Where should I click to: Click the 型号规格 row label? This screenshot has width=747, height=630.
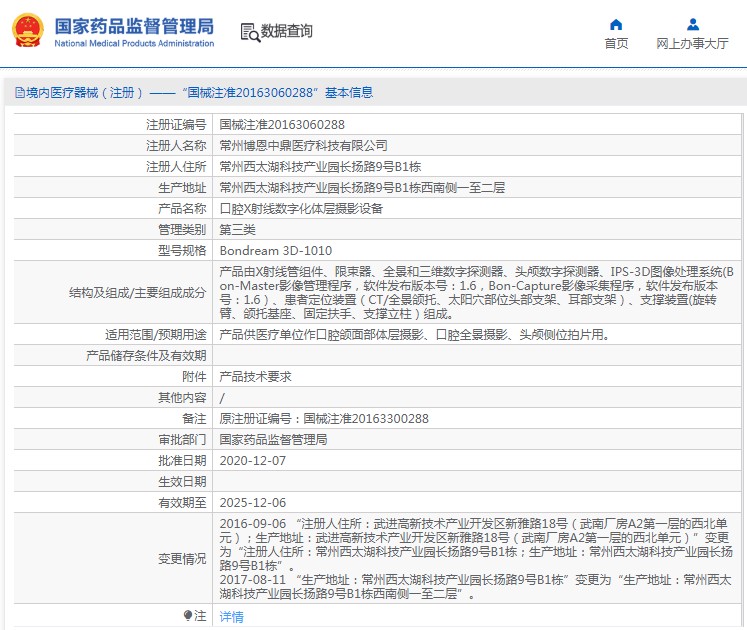pos(182,251)
